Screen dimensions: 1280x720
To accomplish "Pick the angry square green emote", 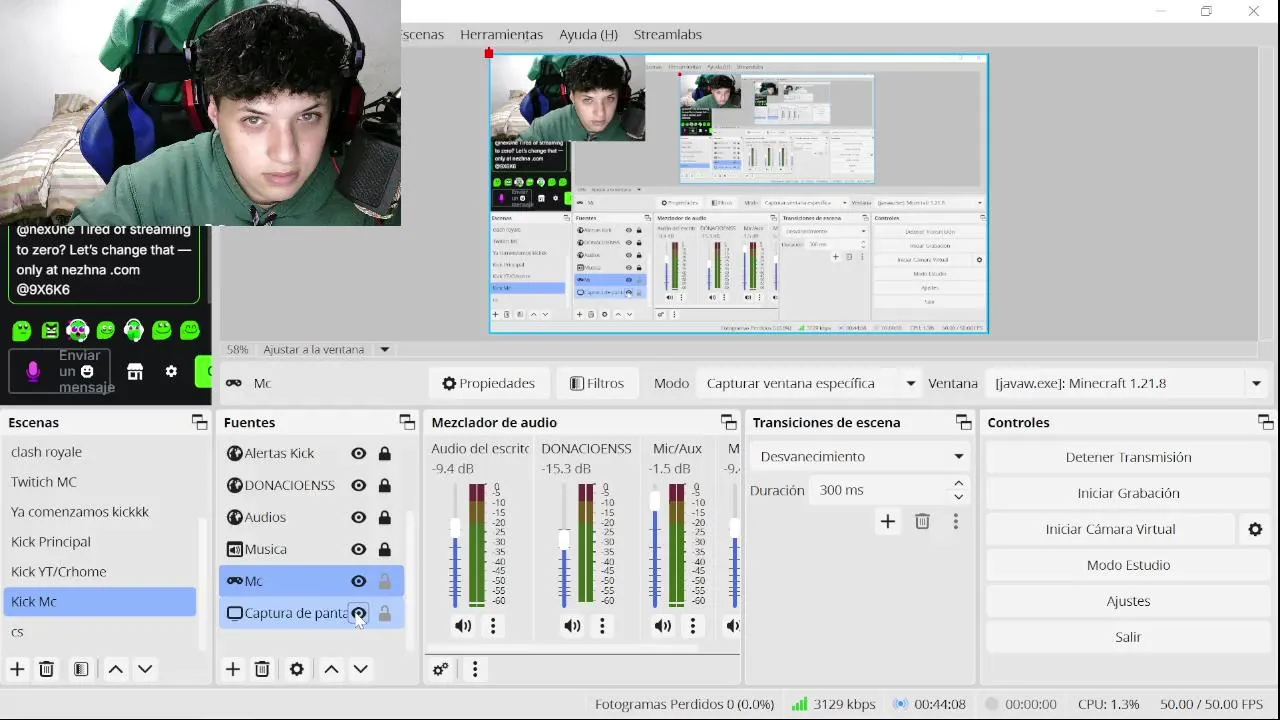I will (x=50, y=330).
